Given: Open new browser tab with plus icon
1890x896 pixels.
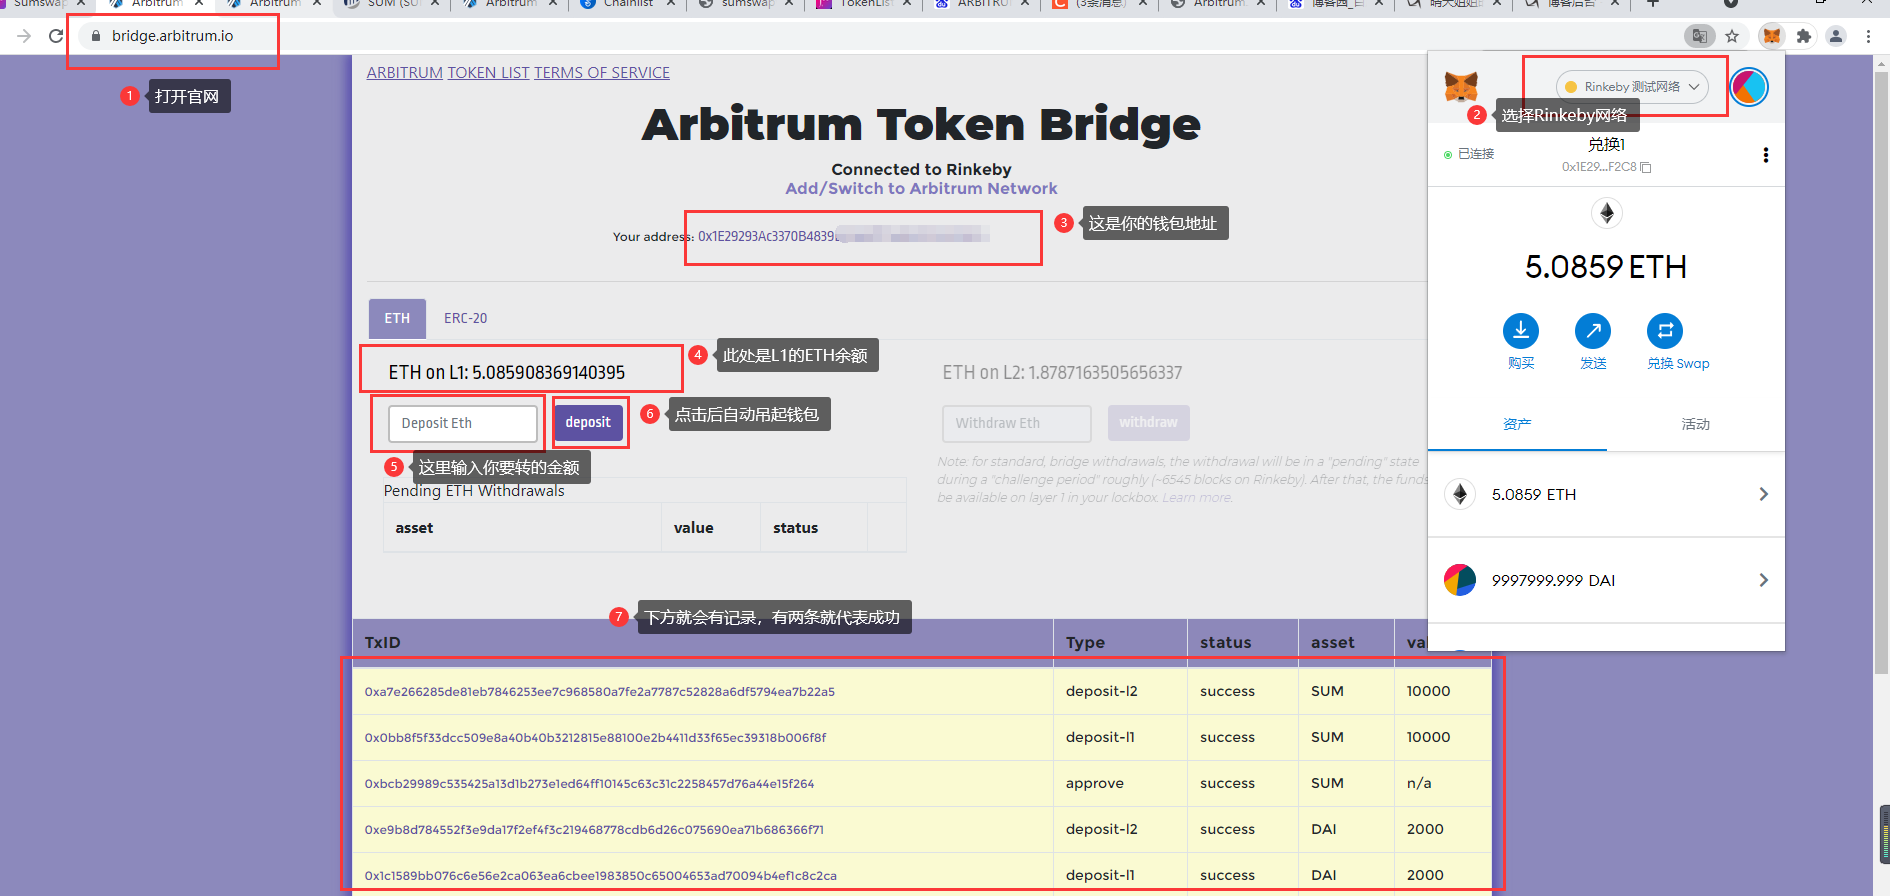Looking at the screenshot, I should tap(1653, 4).
